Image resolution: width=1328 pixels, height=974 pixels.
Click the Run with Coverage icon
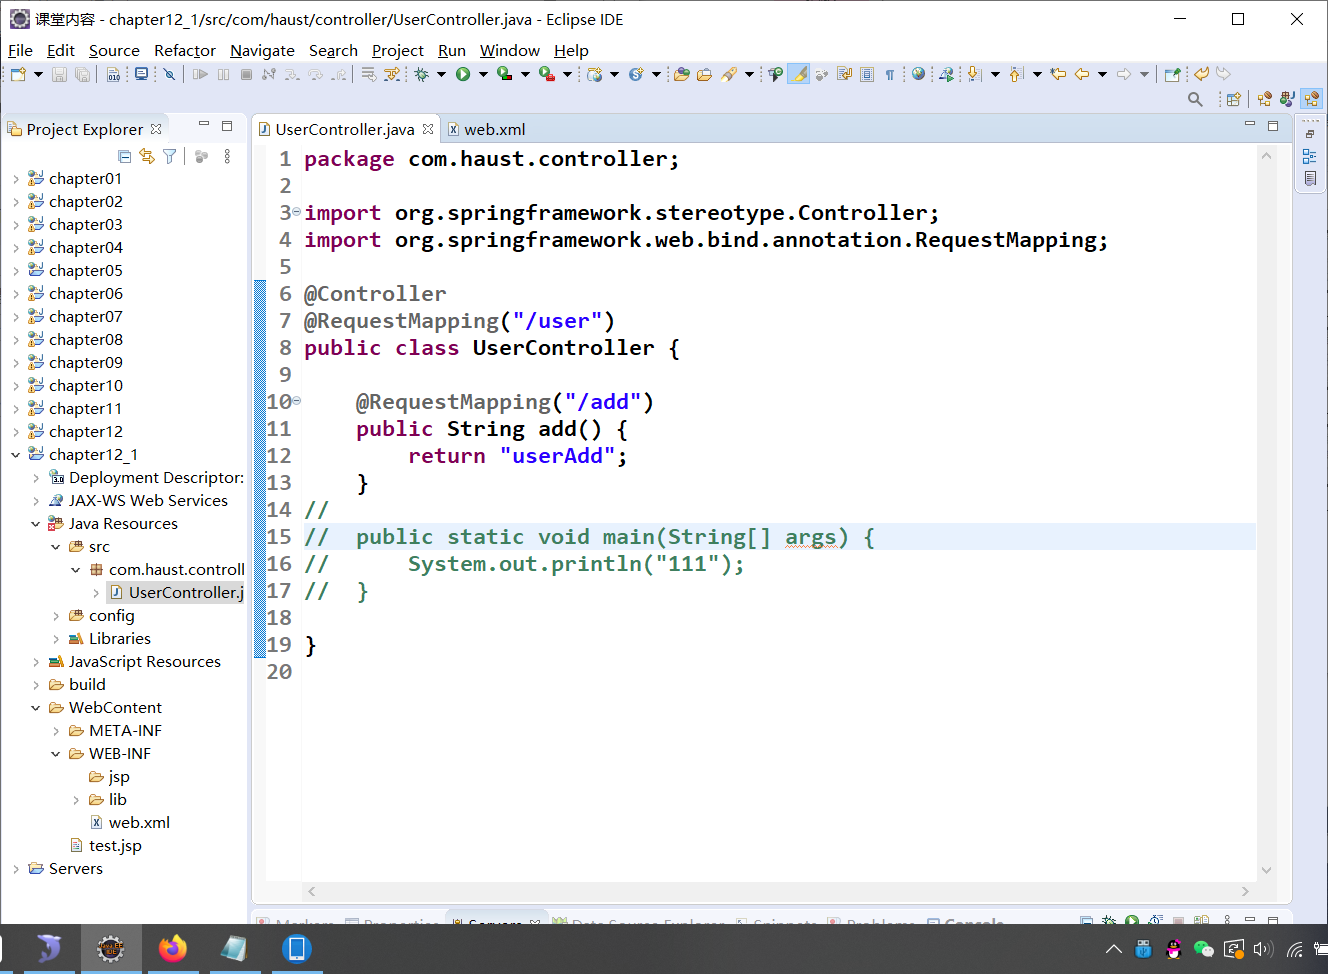505,74
